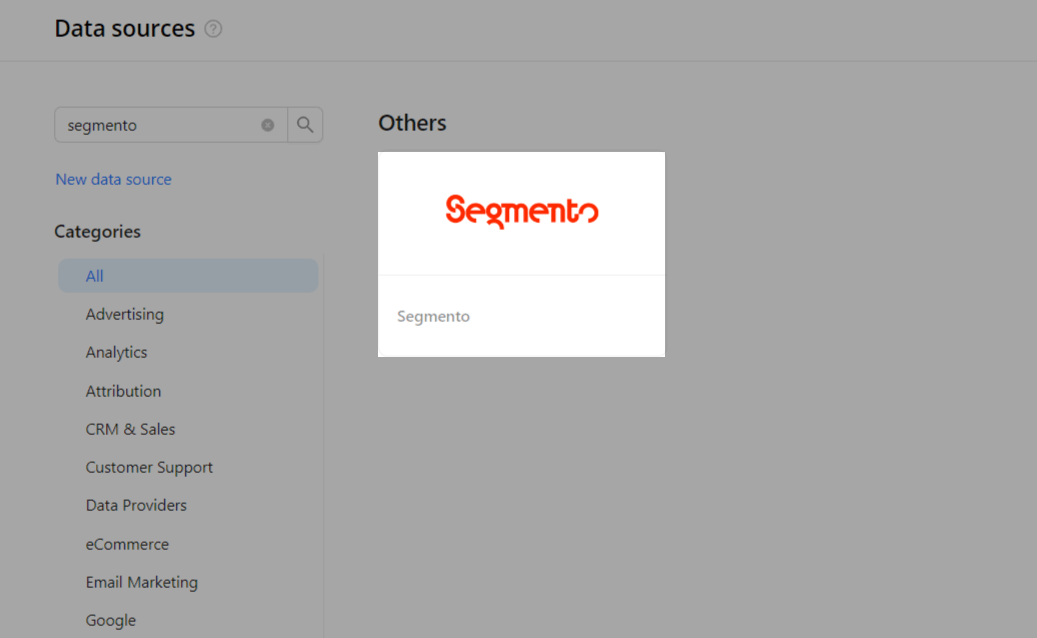Filter by Attribution category
This screenshot has width=1037, height=638.
pyautogui.click(x=123, y=391)
